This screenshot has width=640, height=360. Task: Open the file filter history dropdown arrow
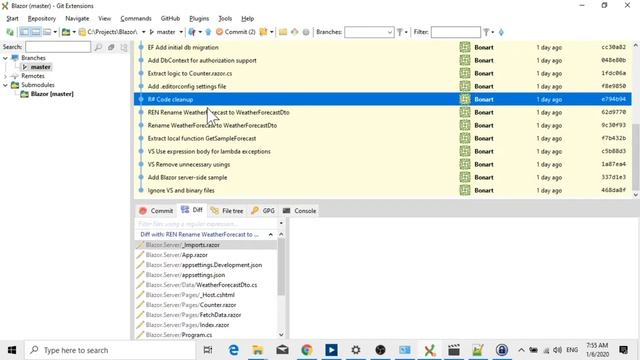pyautogui.click(x=281, y=224)
